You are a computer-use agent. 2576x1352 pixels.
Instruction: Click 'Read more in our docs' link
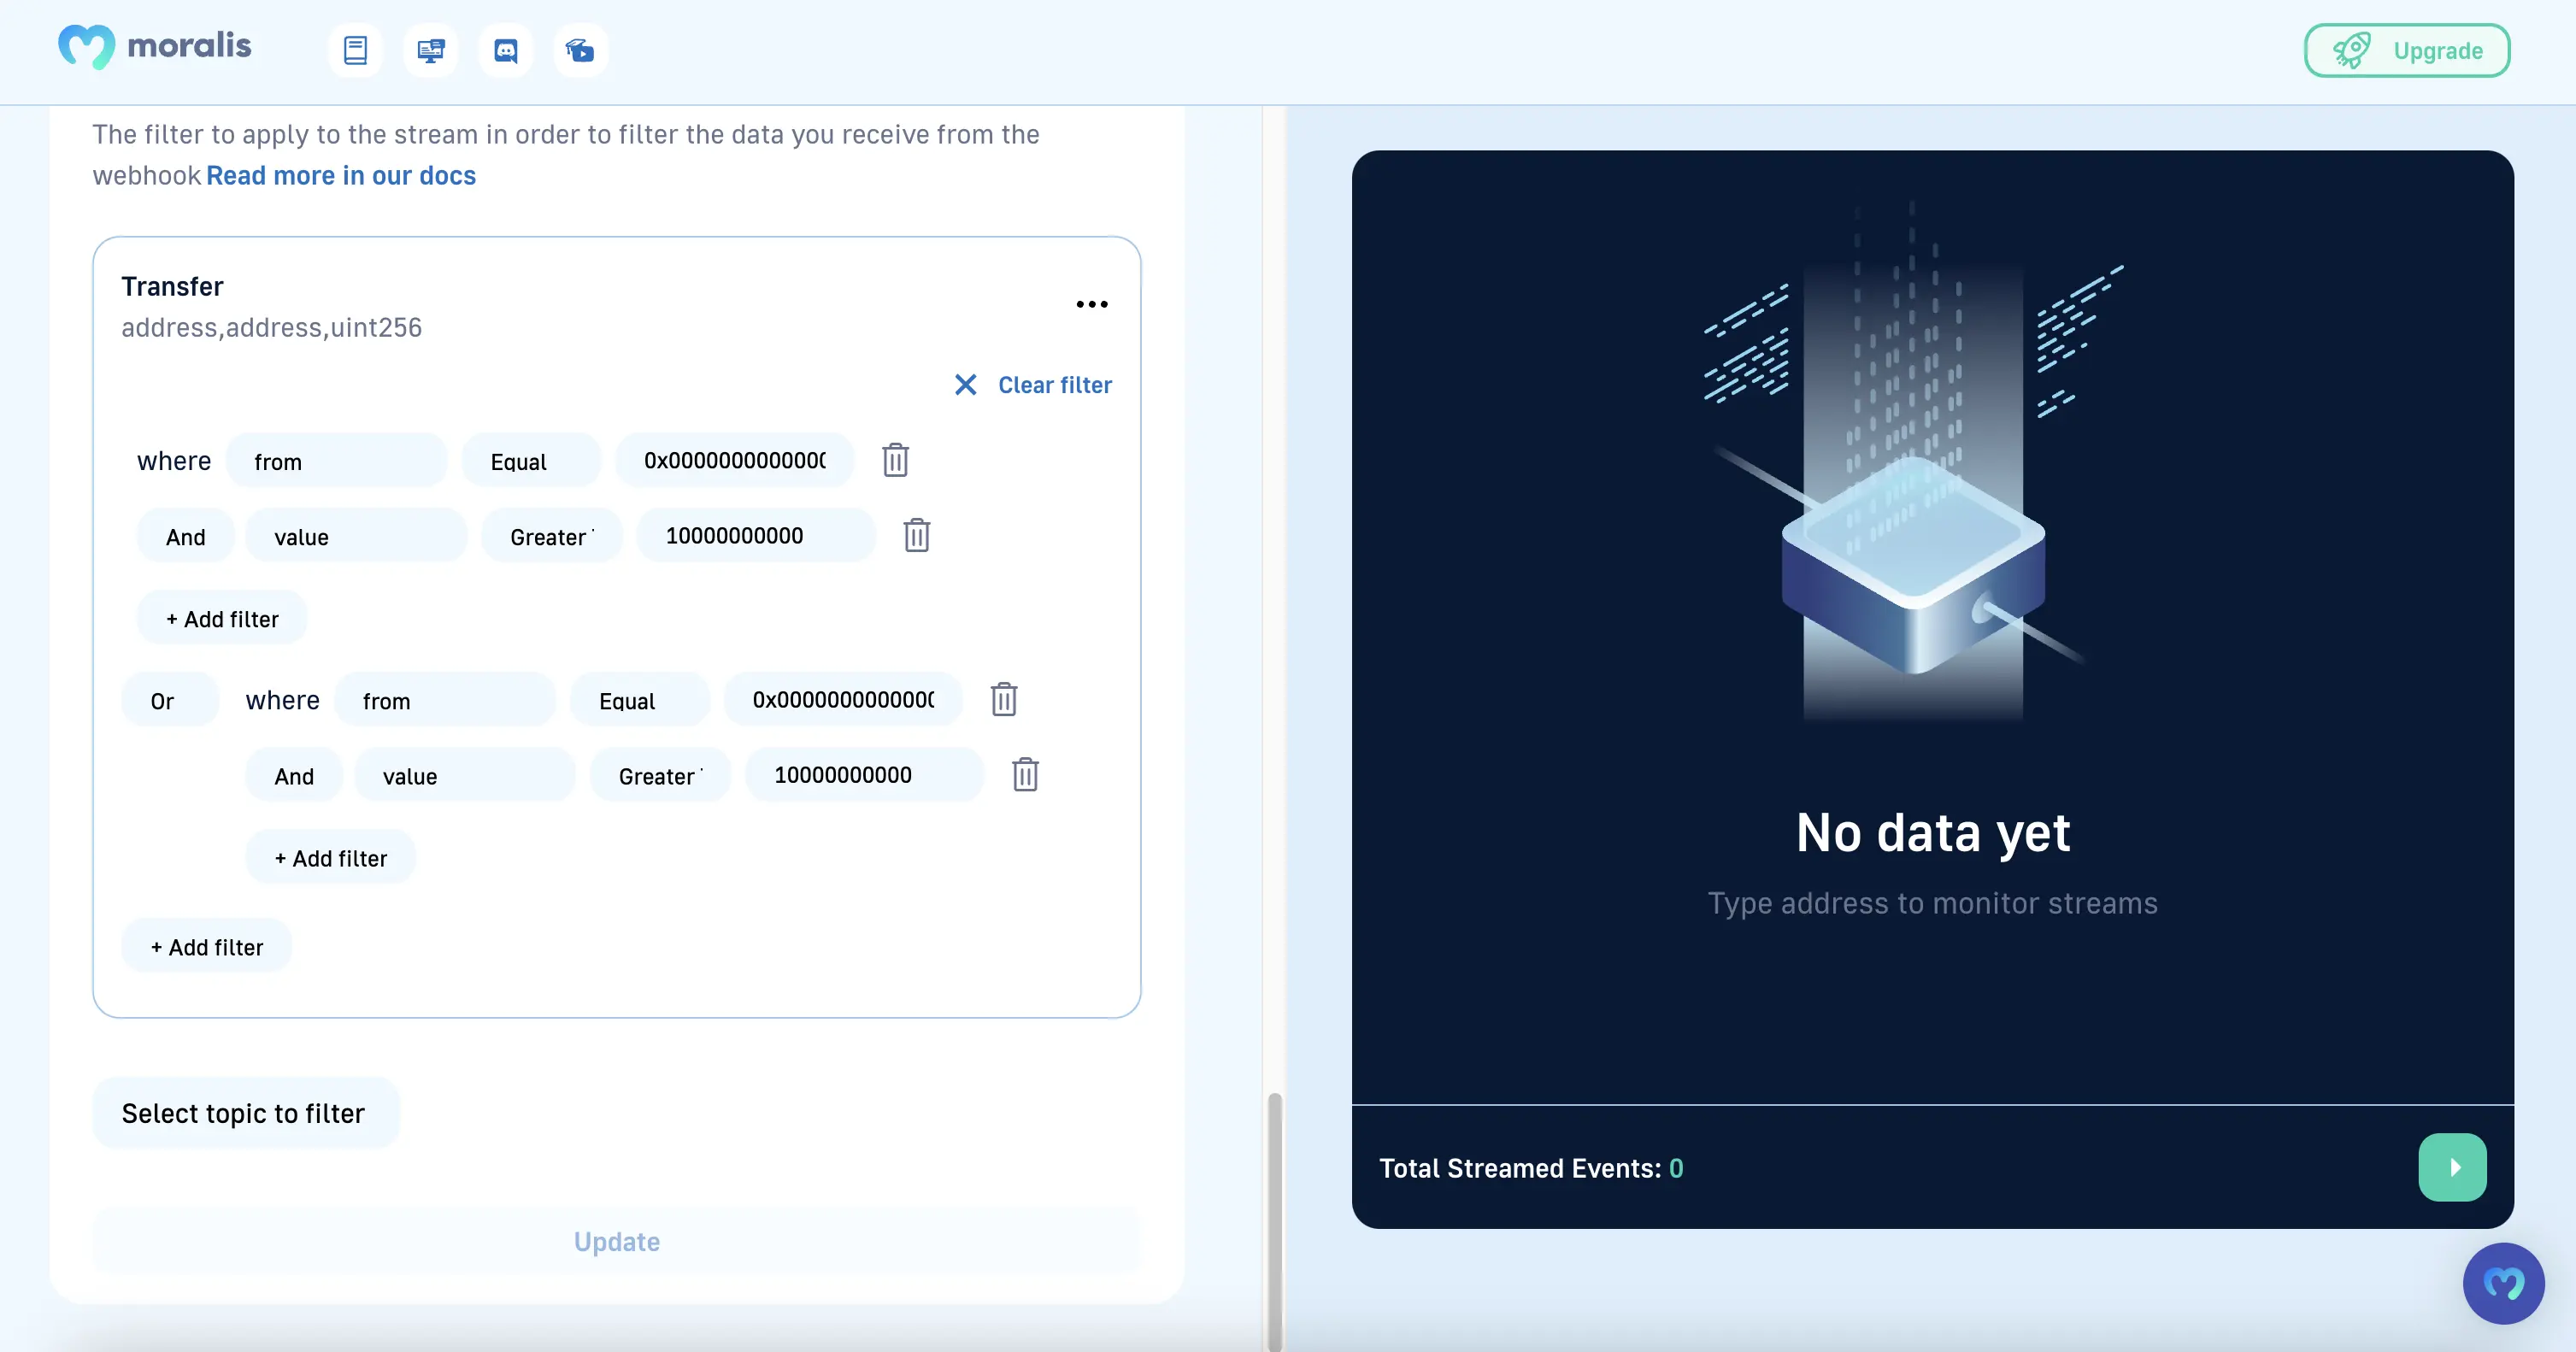[341, 175]
